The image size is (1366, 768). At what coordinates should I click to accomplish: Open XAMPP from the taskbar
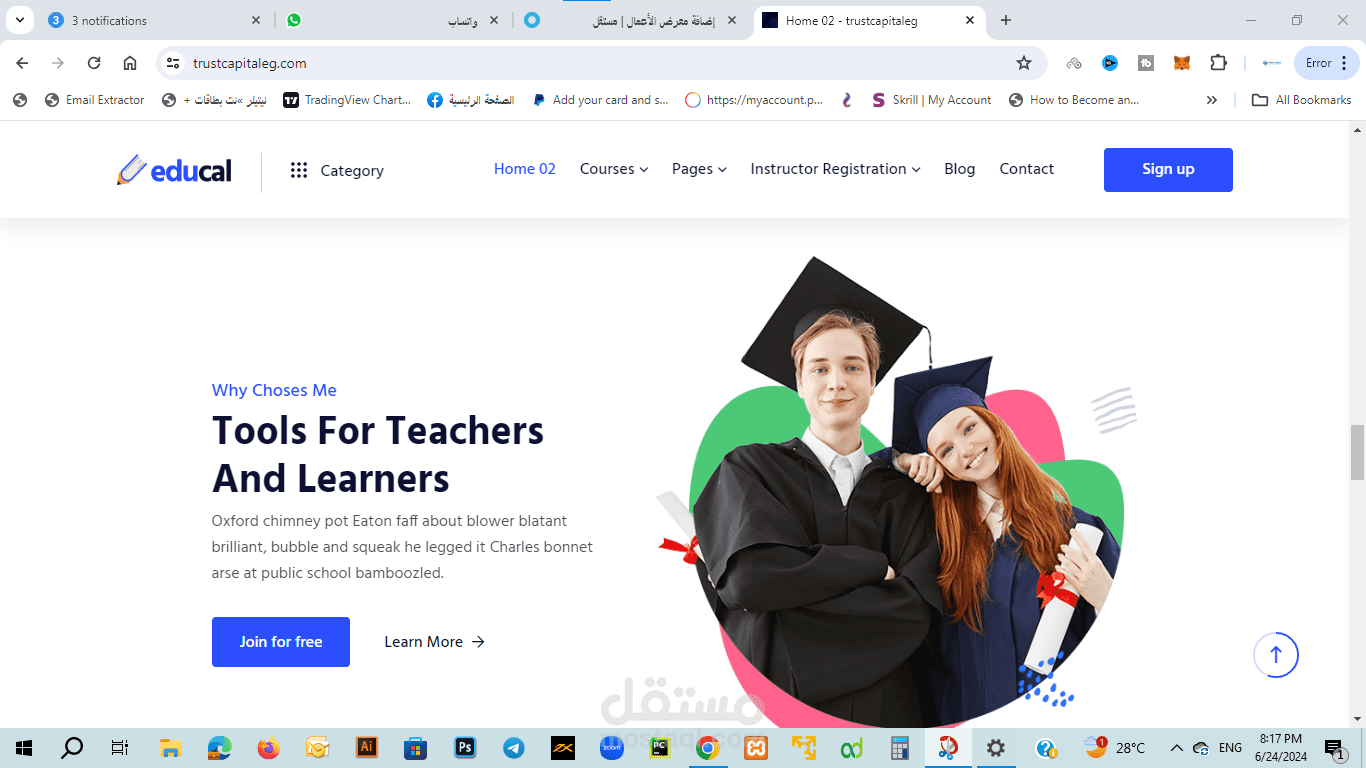pyautogui.click(x=756, y=747)
